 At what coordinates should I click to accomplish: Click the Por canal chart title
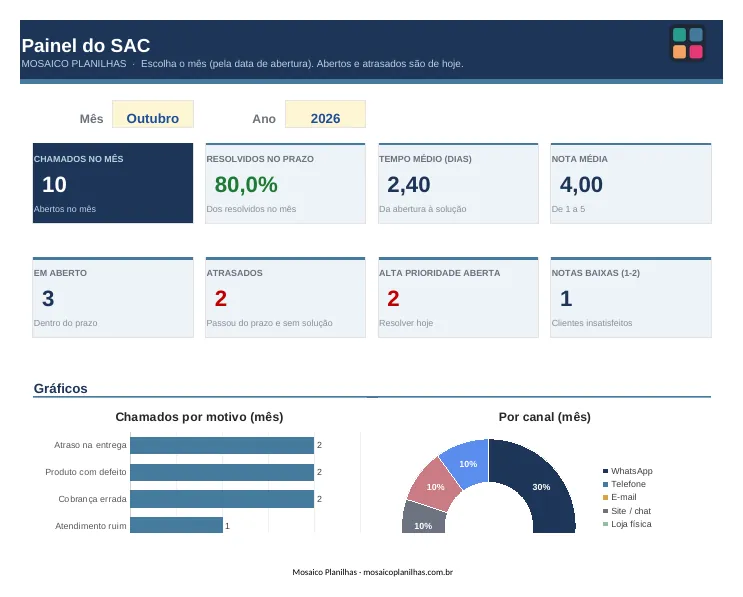[544, 417]
